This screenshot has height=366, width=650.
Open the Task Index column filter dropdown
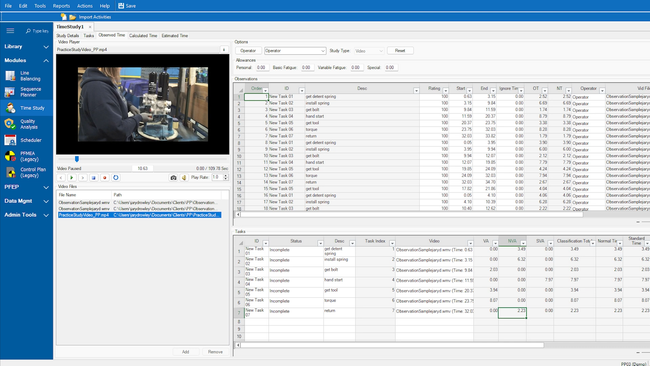(x=392, y=243)
